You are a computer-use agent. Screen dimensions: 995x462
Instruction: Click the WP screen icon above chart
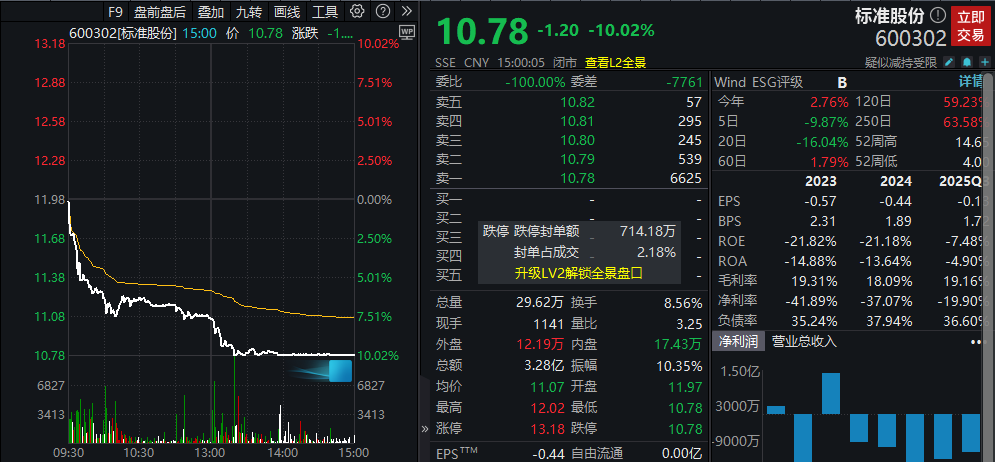tap(406, 32)
